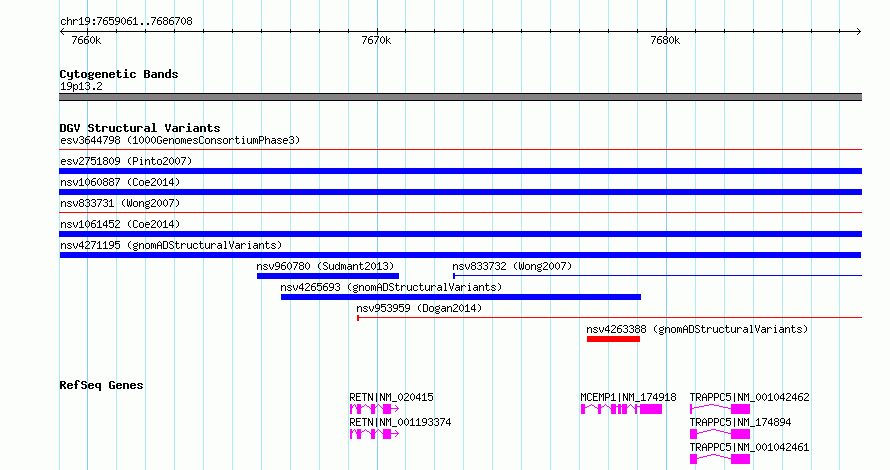Click the RefSeq Genes track title
This screenshot has height=470, width=890.
point(101,385)
